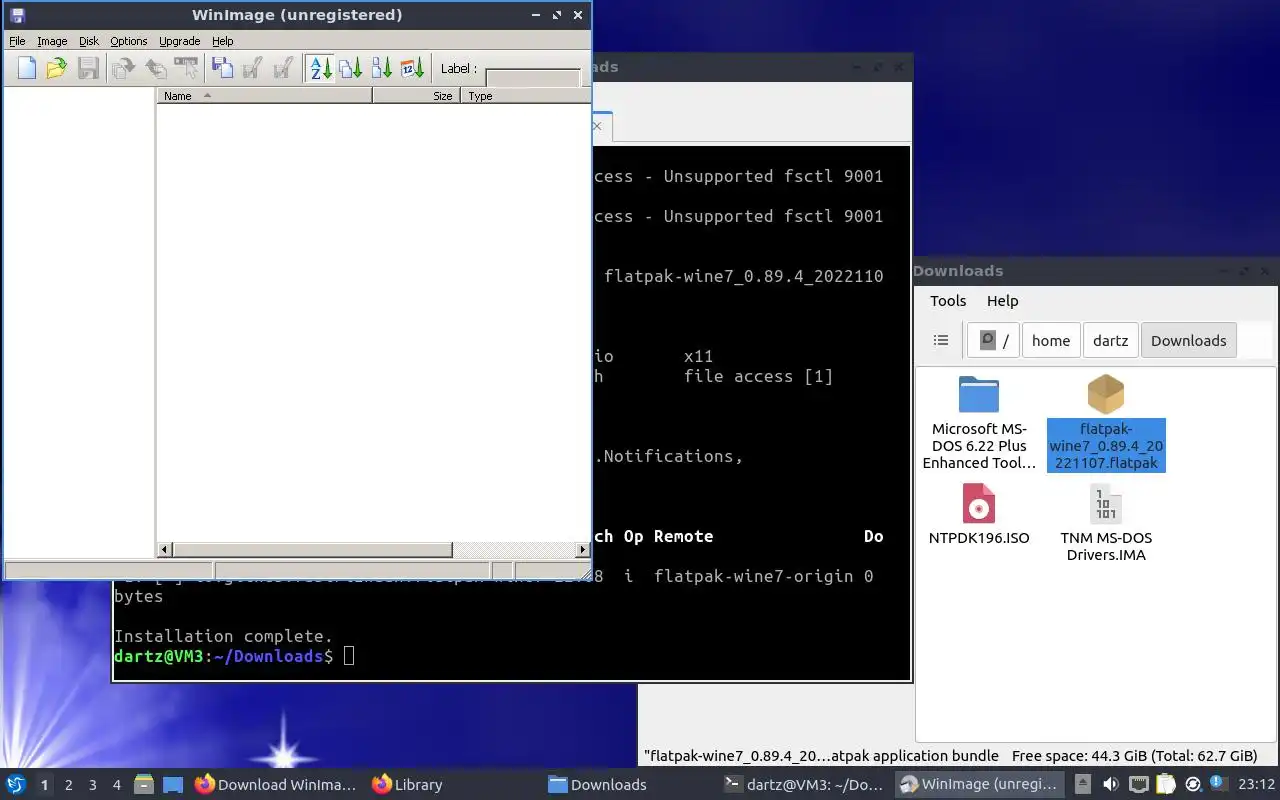Image resolution: width=1280 pixels, height=800 pixels.
Task: Switch to the 'Download WinIma...' Firefox taskbar entry
Action: pos(276,785)
